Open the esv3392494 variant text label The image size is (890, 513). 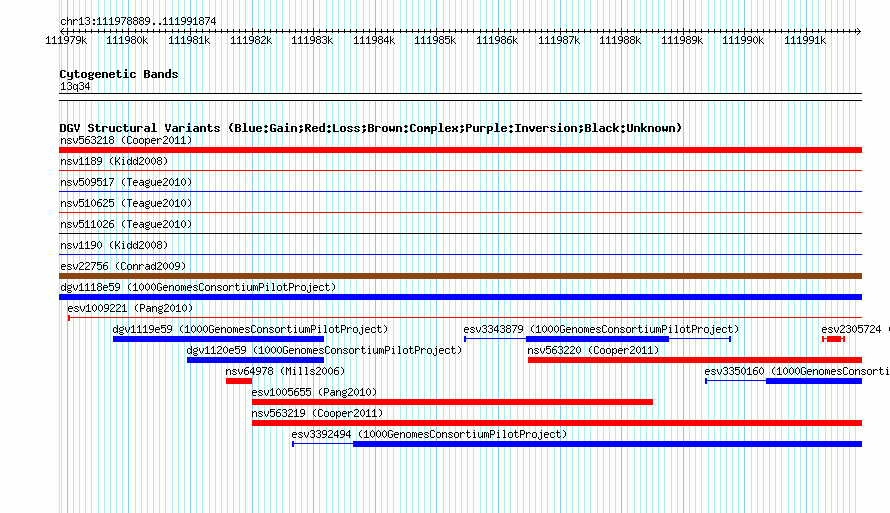pos(429,434)
